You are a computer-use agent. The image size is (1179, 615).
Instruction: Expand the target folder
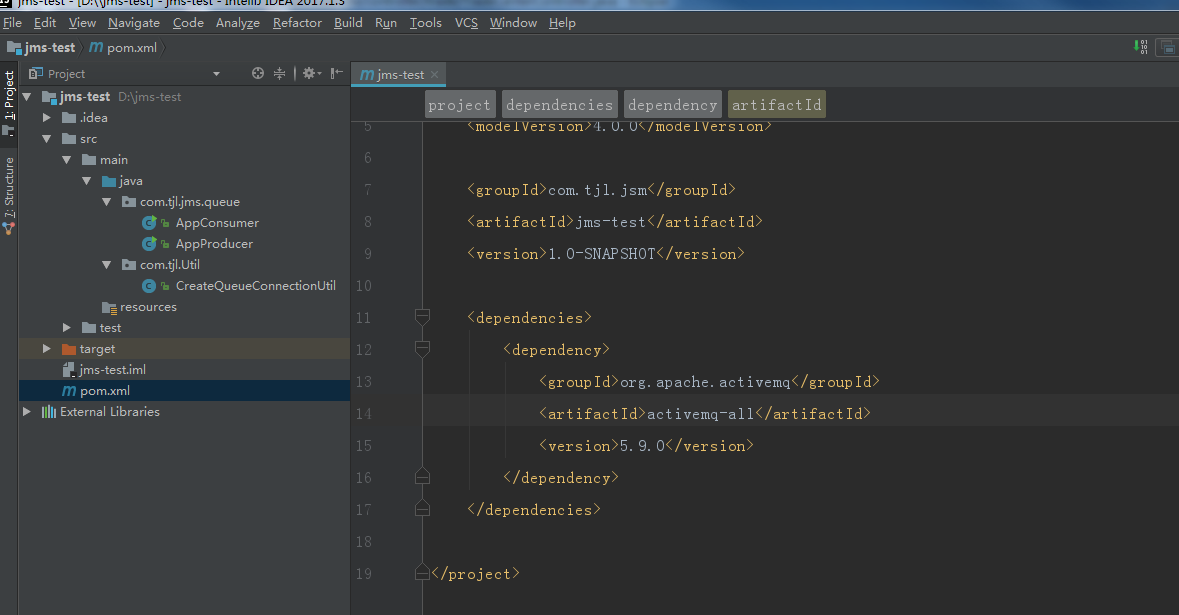[47, 349]
